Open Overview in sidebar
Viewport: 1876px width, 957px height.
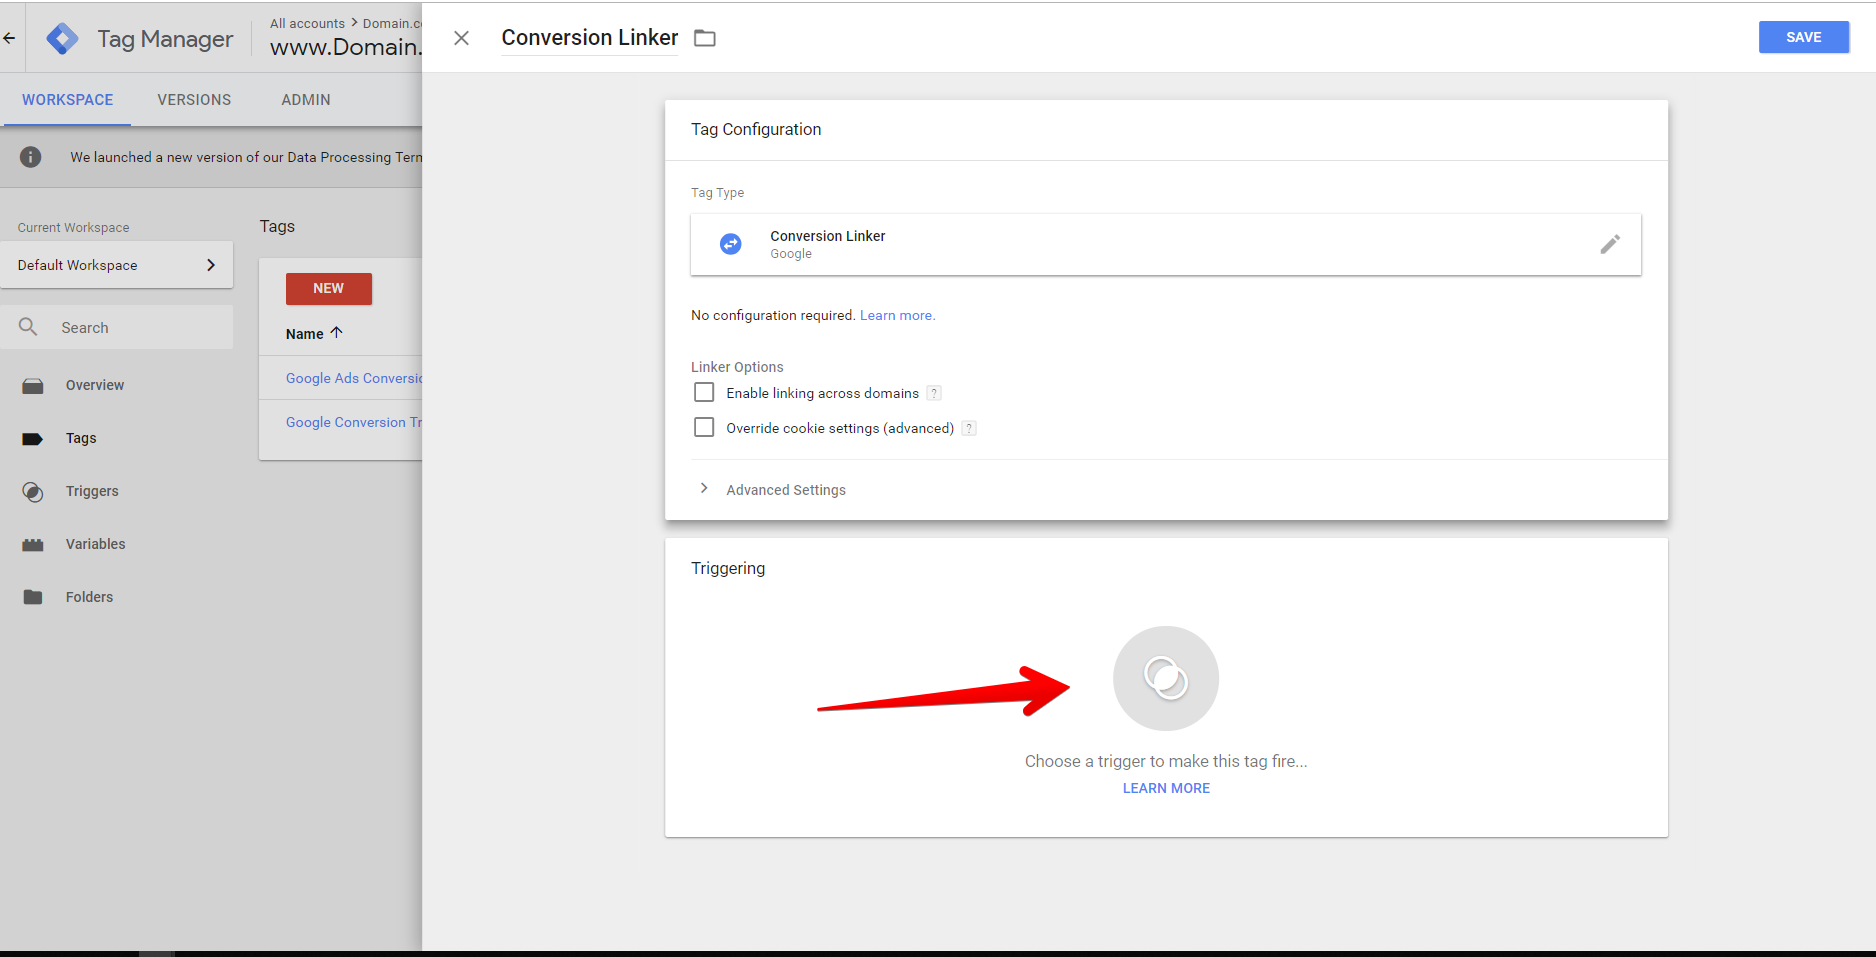pos(95,385)
